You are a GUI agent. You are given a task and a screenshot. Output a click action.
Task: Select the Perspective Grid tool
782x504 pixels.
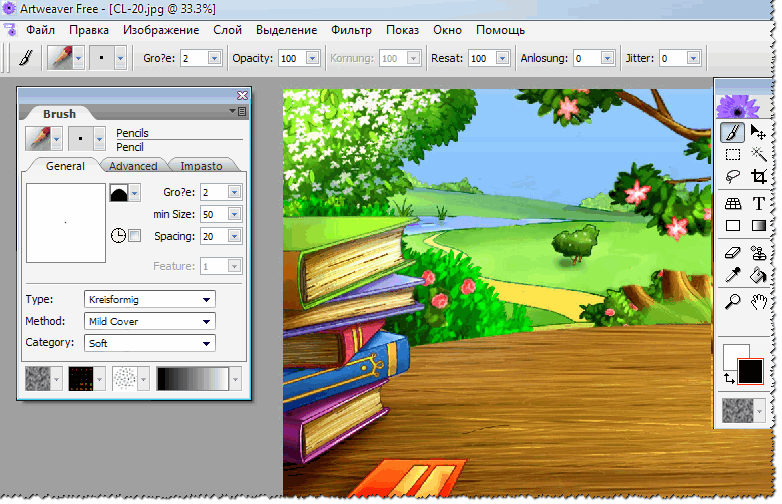[732, 203]
